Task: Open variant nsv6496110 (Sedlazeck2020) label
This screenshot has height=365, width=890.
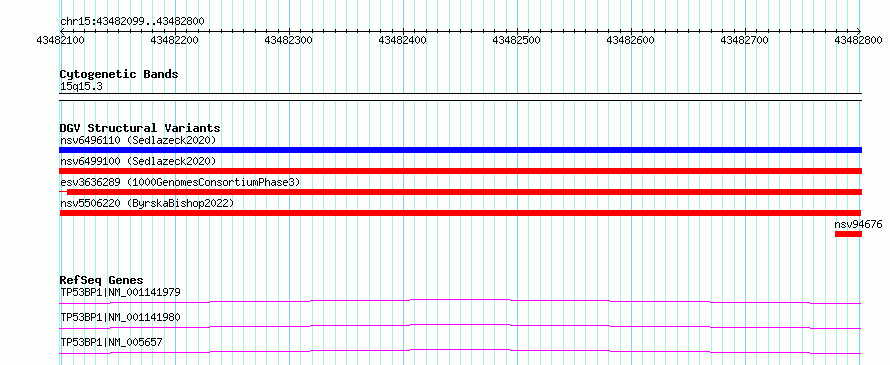Action: click(138, 140)
